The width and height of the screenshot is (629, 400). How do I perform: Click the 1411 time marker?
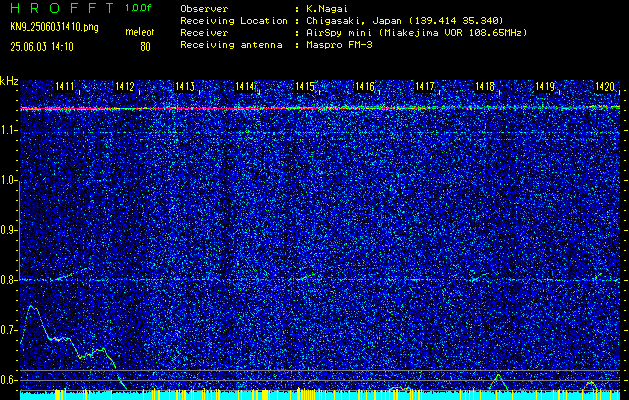[65, 86]
